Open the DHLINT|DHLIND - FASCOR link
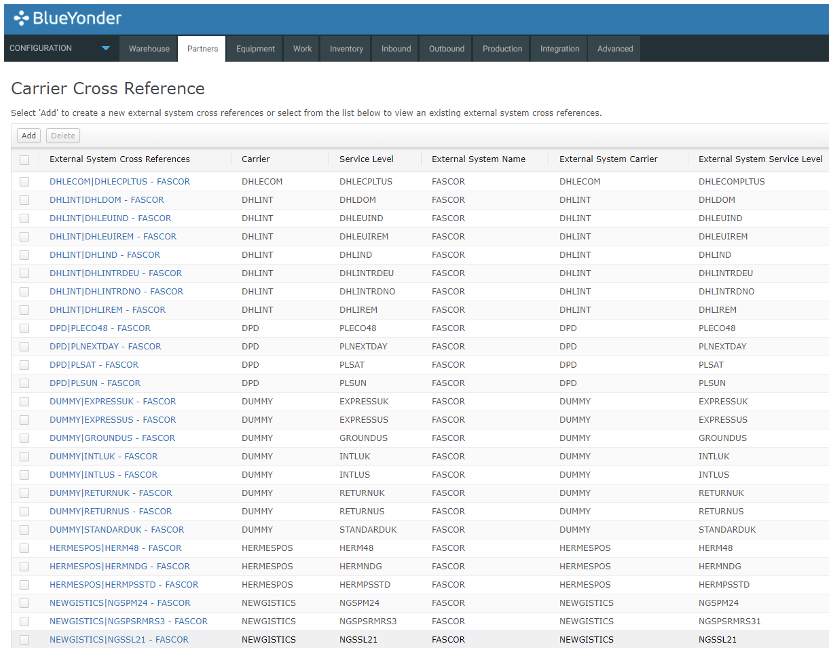 click(104, 255)
